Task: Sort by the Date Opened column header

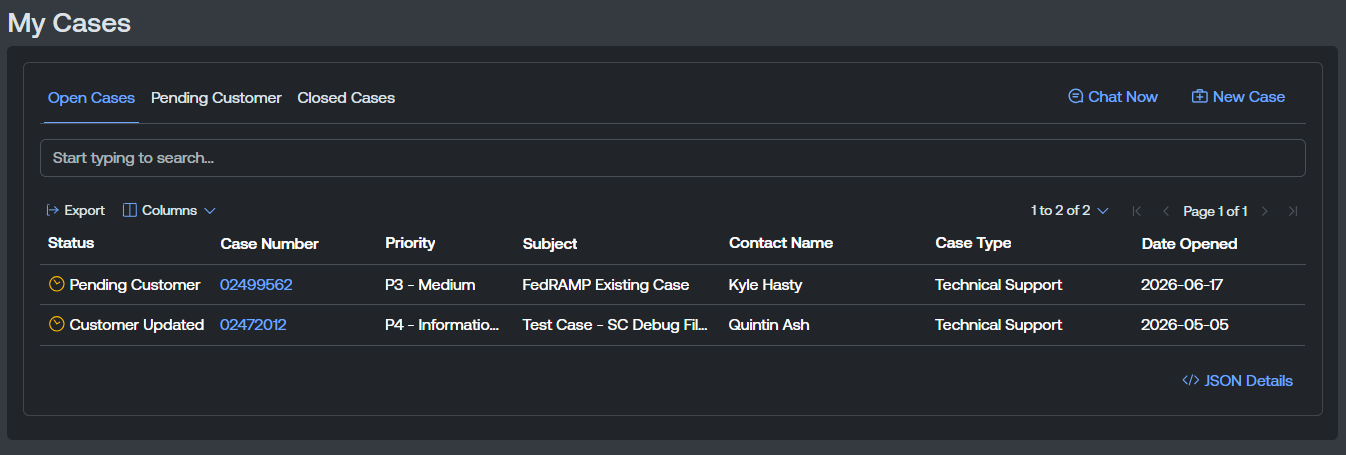Action: (1189, 244)
